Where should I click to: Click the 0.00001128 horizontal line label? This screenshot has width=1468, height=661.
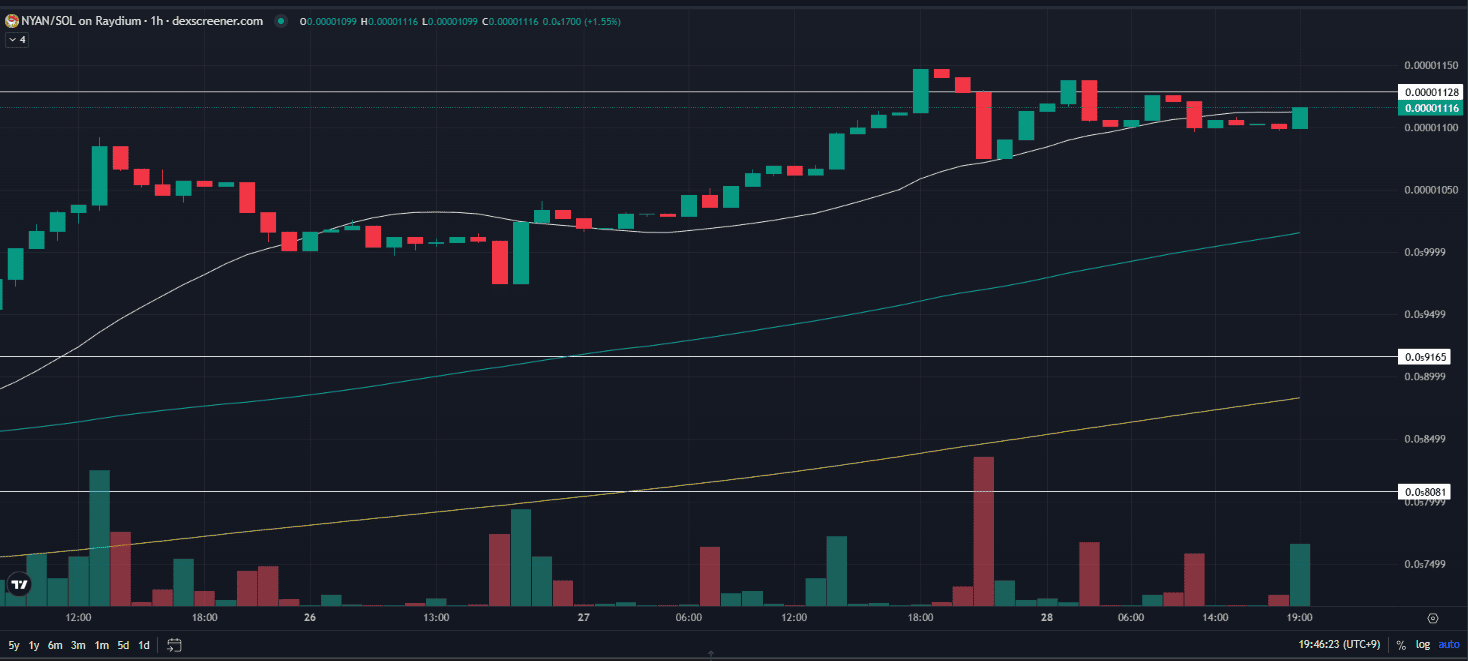click(x=1432, y=92)
